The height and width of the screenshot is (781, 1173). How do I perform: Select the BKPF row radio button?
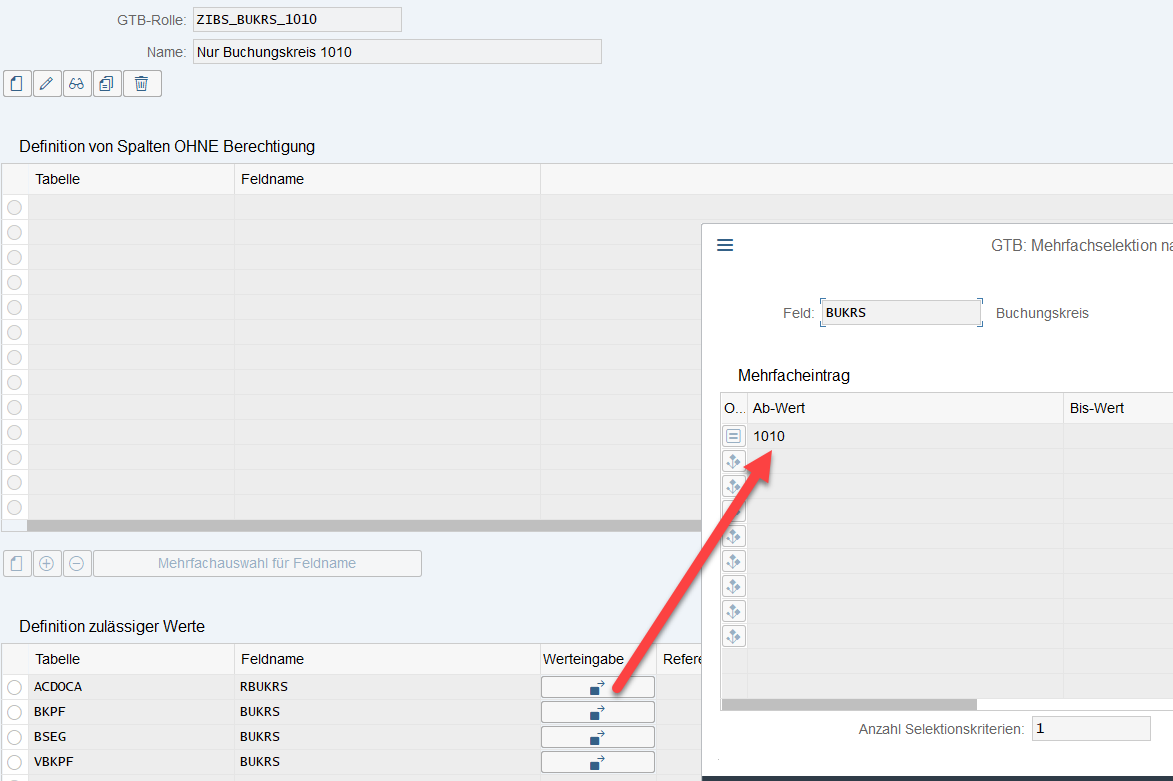15,712
